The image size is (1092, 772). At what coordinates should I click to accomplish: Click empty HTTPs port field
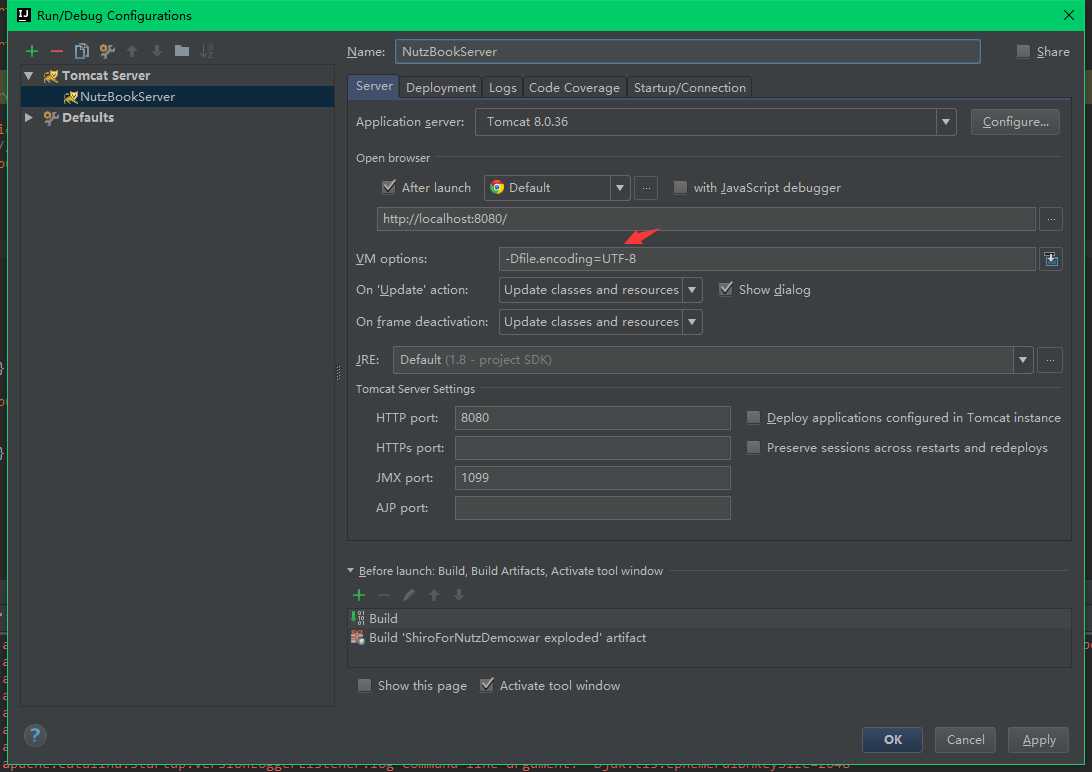coord(592,448)
